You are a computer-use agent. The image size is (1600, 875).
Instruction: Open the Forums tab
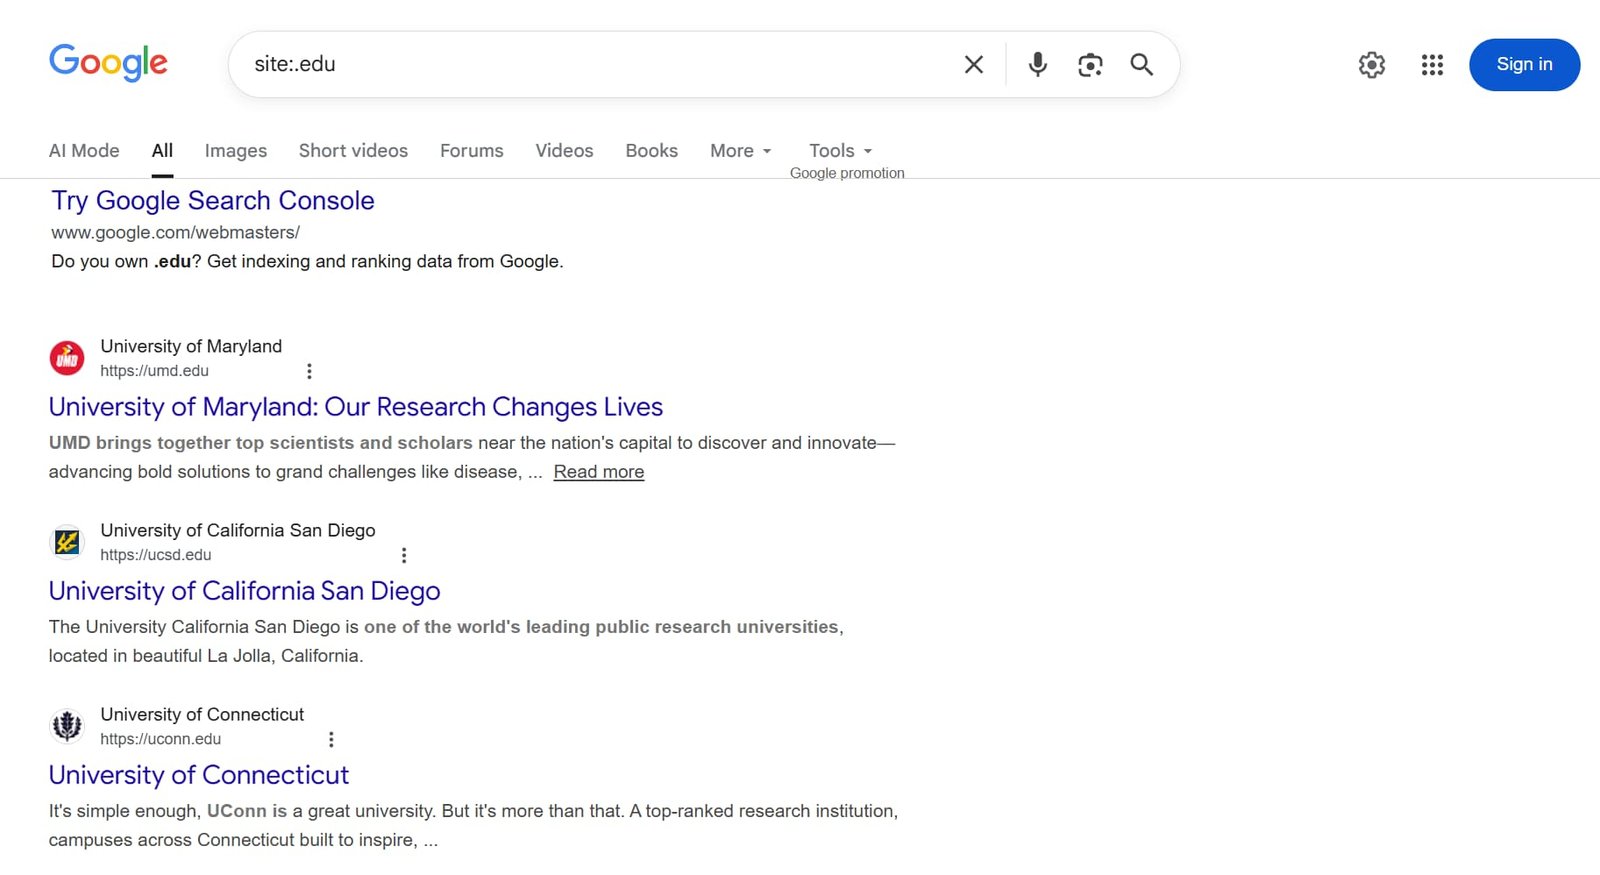pyautogui.click(x=472, y=151)
